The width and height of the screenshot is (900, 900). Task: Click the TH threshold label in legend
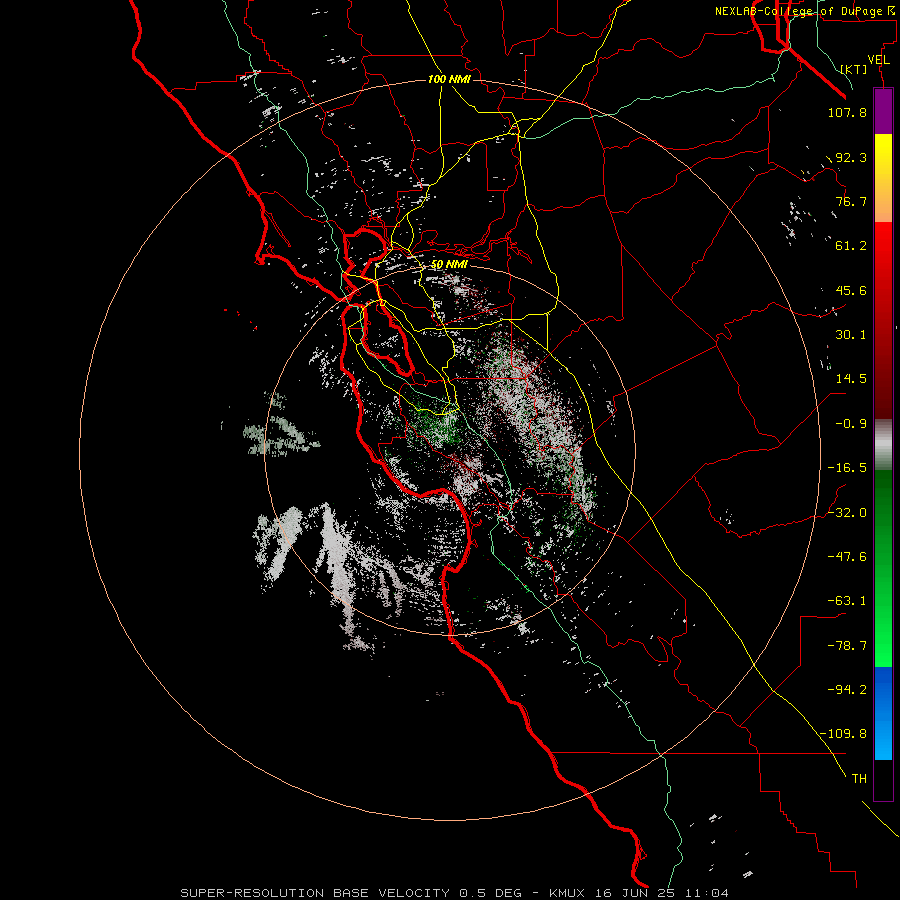[x=859, y=779]
